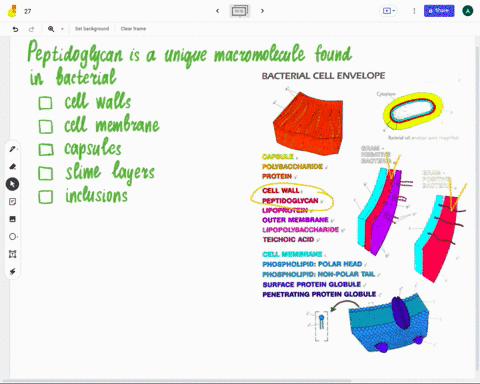480x384 pixels.
Task: Click the jam title "27"
Action: tap(28, 11)
